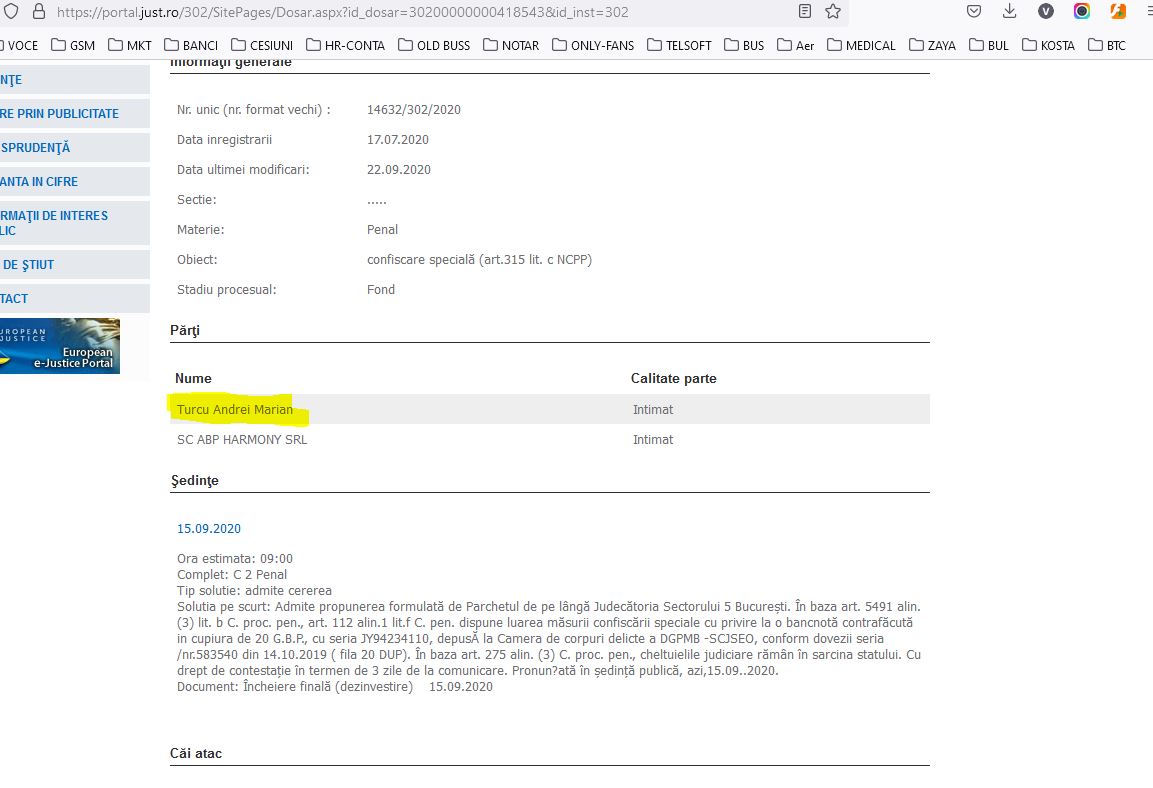The width and height of the screenshot is (1153, 788).
Task: Open the MEDICAL bookmarks folder
Action: (x=861, y=45)
